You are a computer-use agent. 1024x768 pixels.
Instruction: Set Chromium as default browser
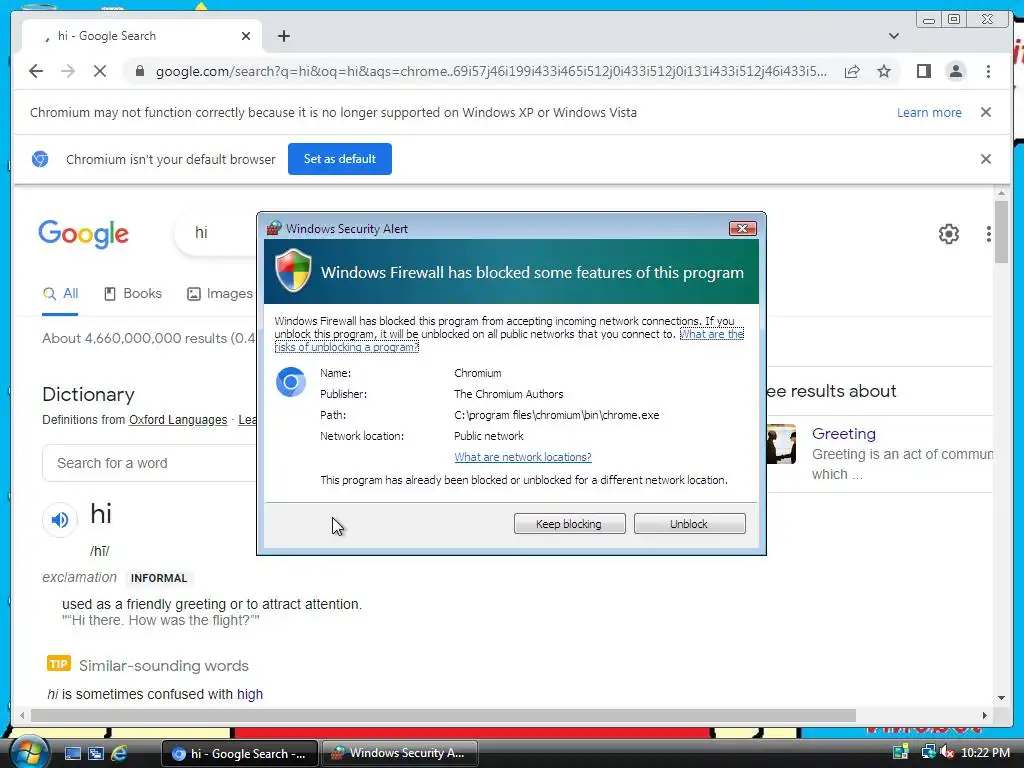point(340,159)
